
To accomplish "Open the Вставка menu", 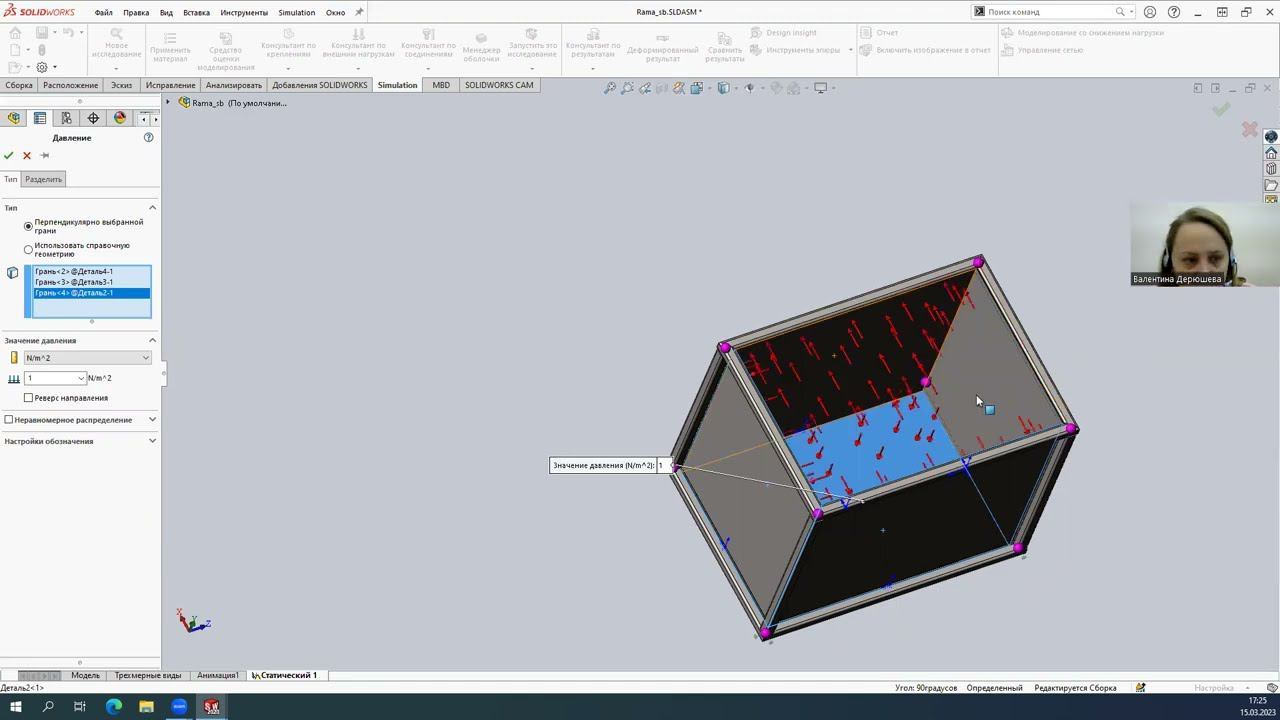I will (x=196, y=12).
